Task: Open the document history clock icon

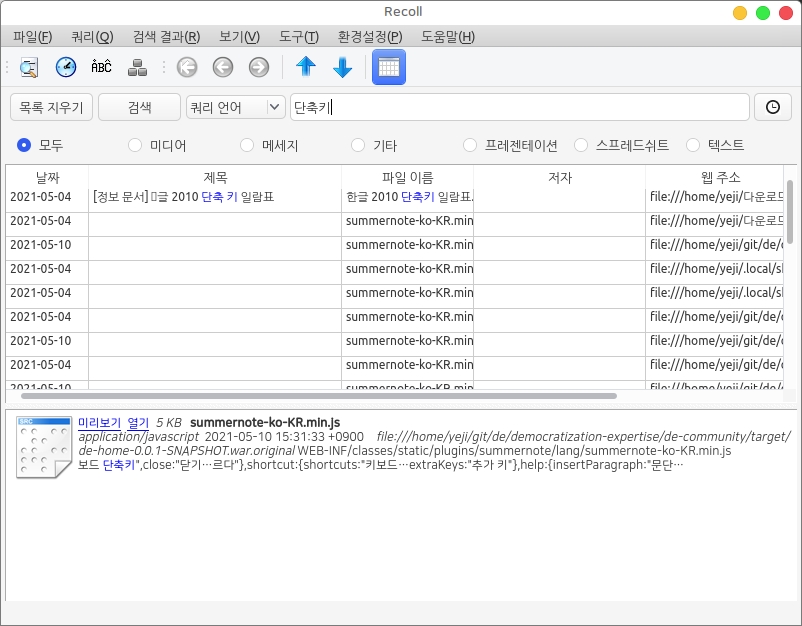Action: [x=772, y=107]
